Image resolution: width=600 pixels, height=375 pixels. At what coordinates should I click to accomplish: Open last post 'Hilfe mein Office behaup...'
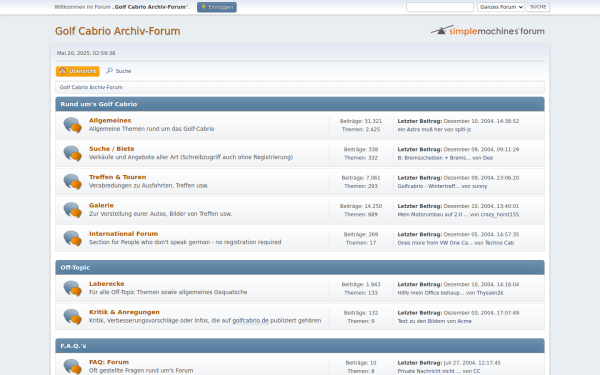click(x=431, y=293)
